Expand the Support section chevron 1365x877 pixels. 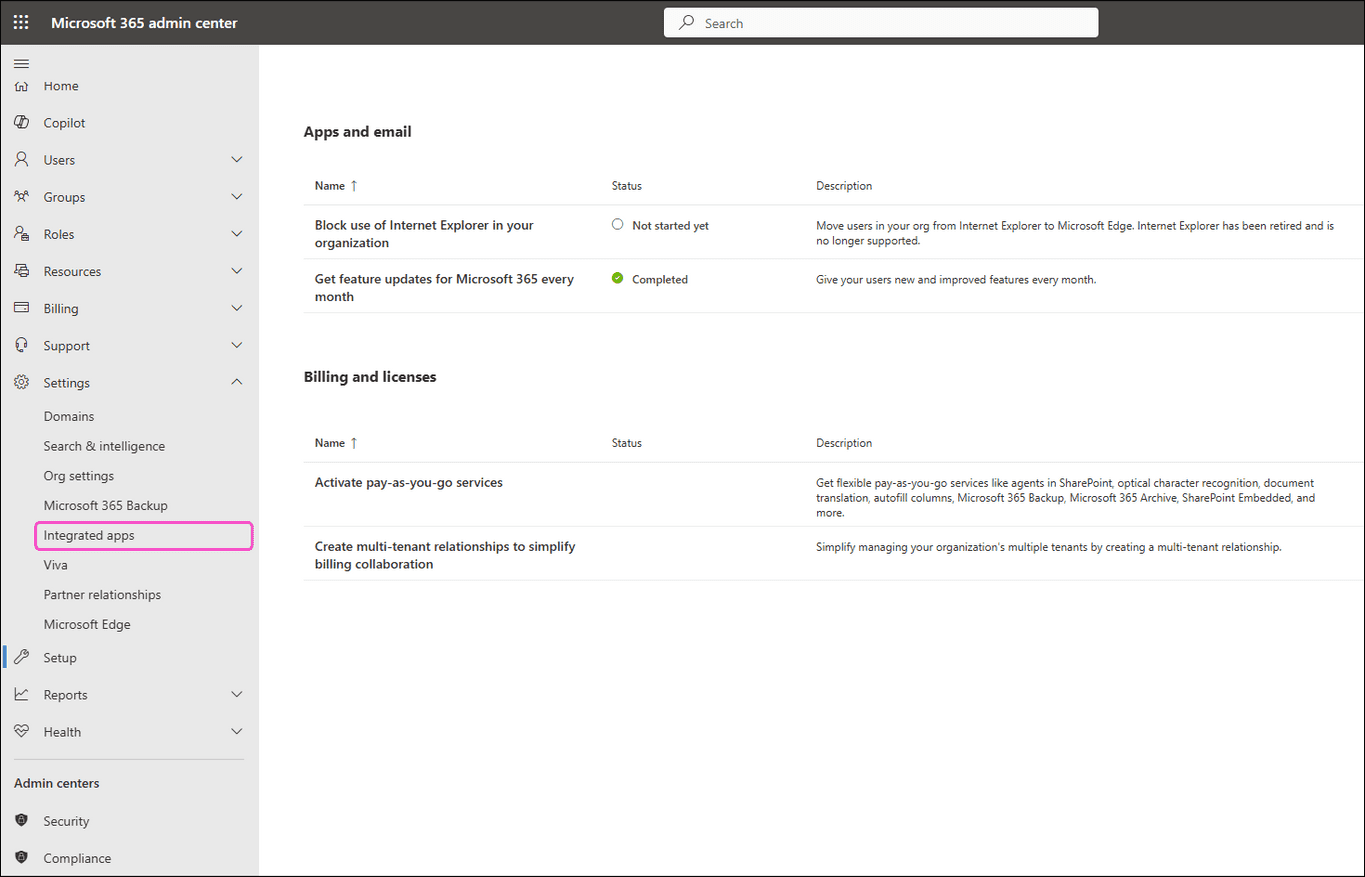click(x=237, y=345)
